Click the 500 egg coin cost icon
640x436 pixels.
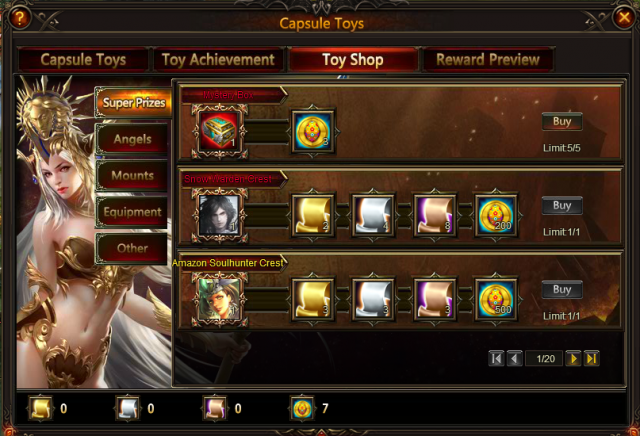click(496, 300)
